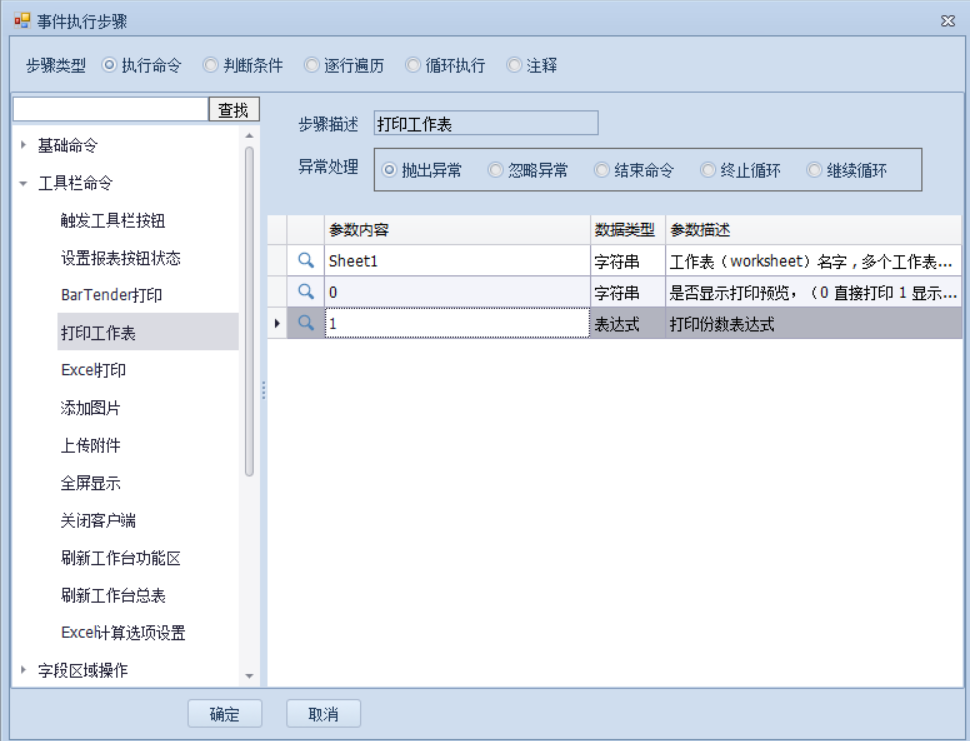Select the 终止循环 radio option
Viewport: 970px width, 741px height.
tap(709, 171)
